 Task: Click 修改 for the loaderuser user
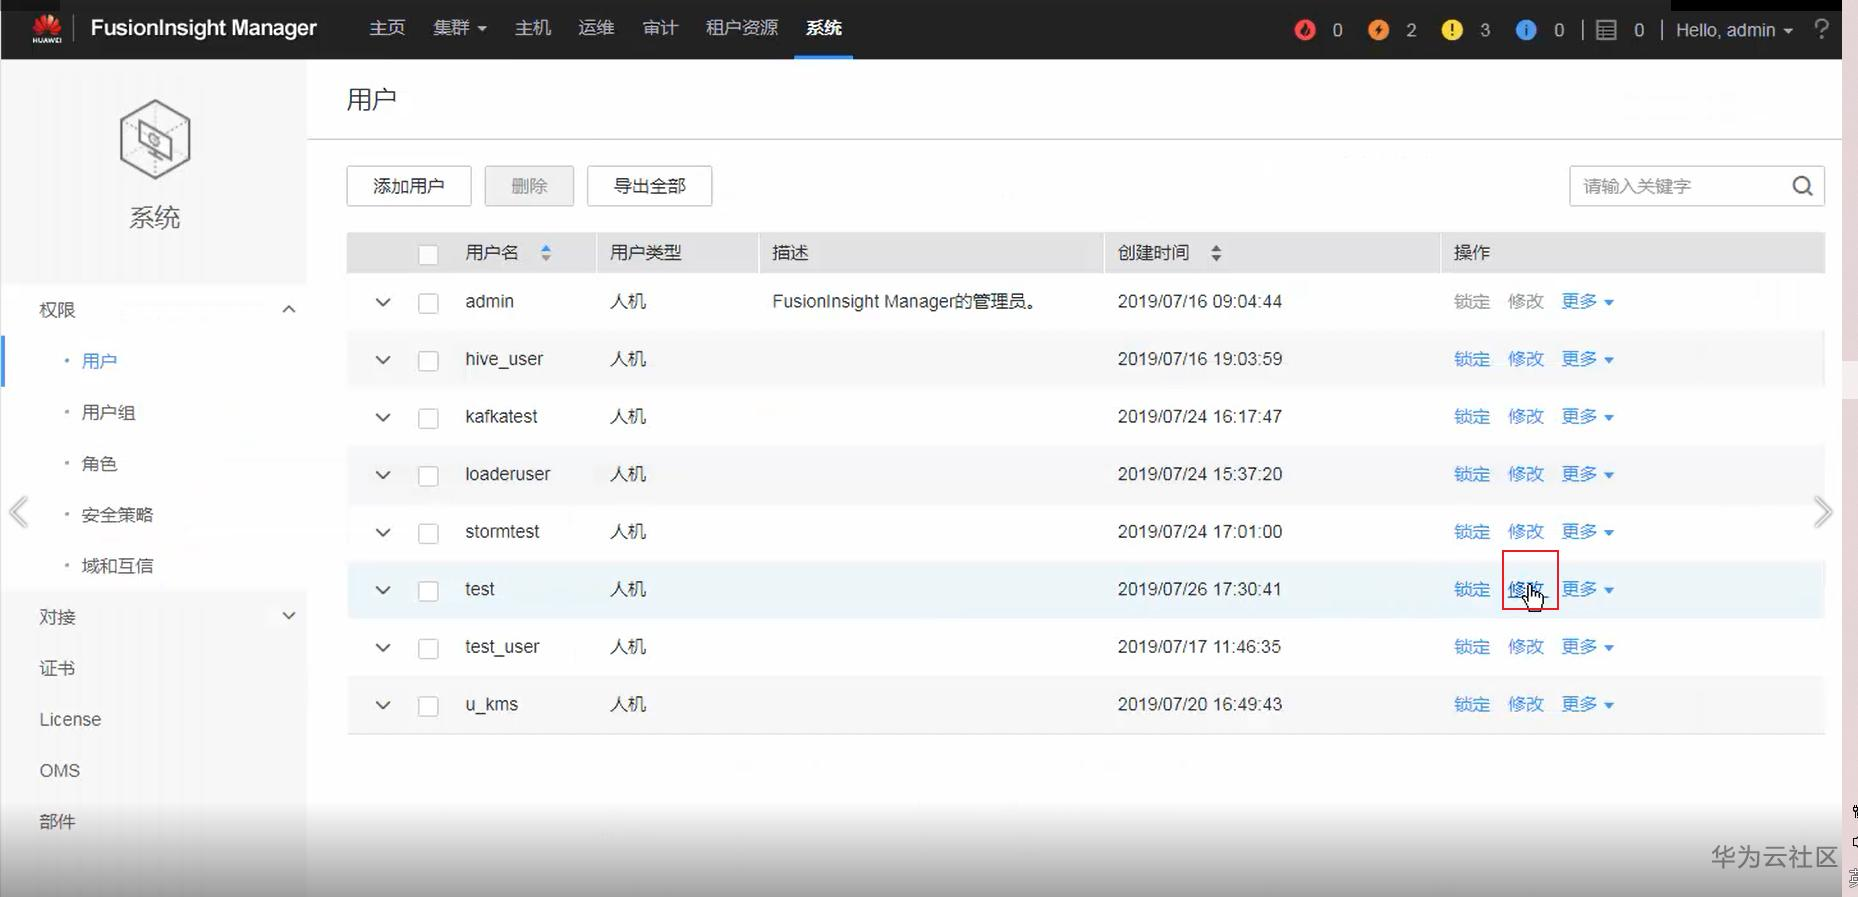[x=1526, y=474]
